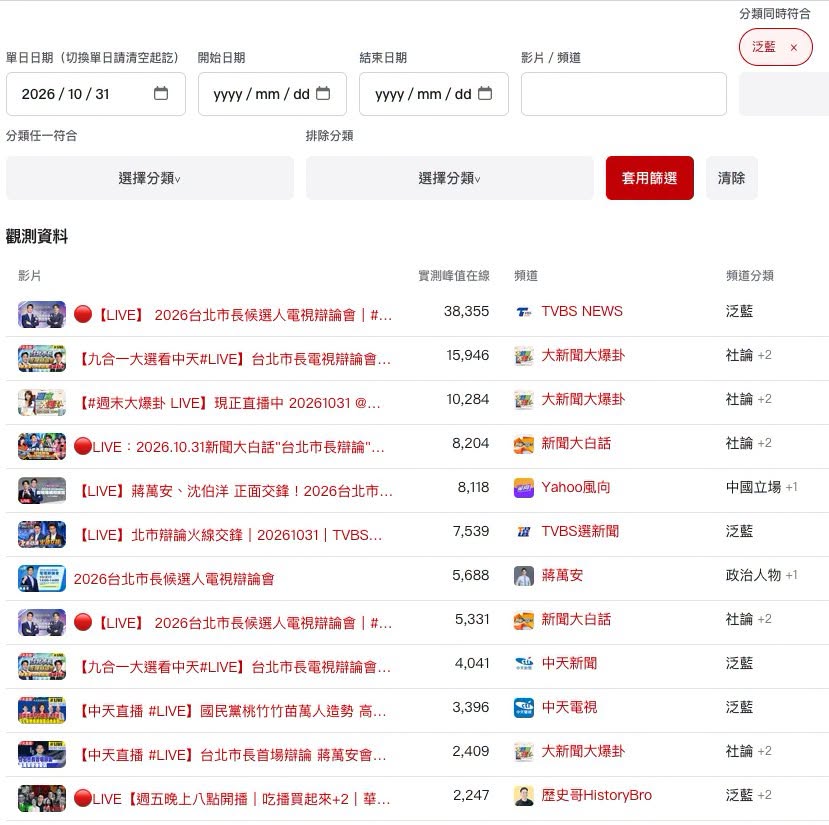Click the 泛藍 category in 中天電視 row
This screenshot has width=829, height=825.
coord(739,707)
